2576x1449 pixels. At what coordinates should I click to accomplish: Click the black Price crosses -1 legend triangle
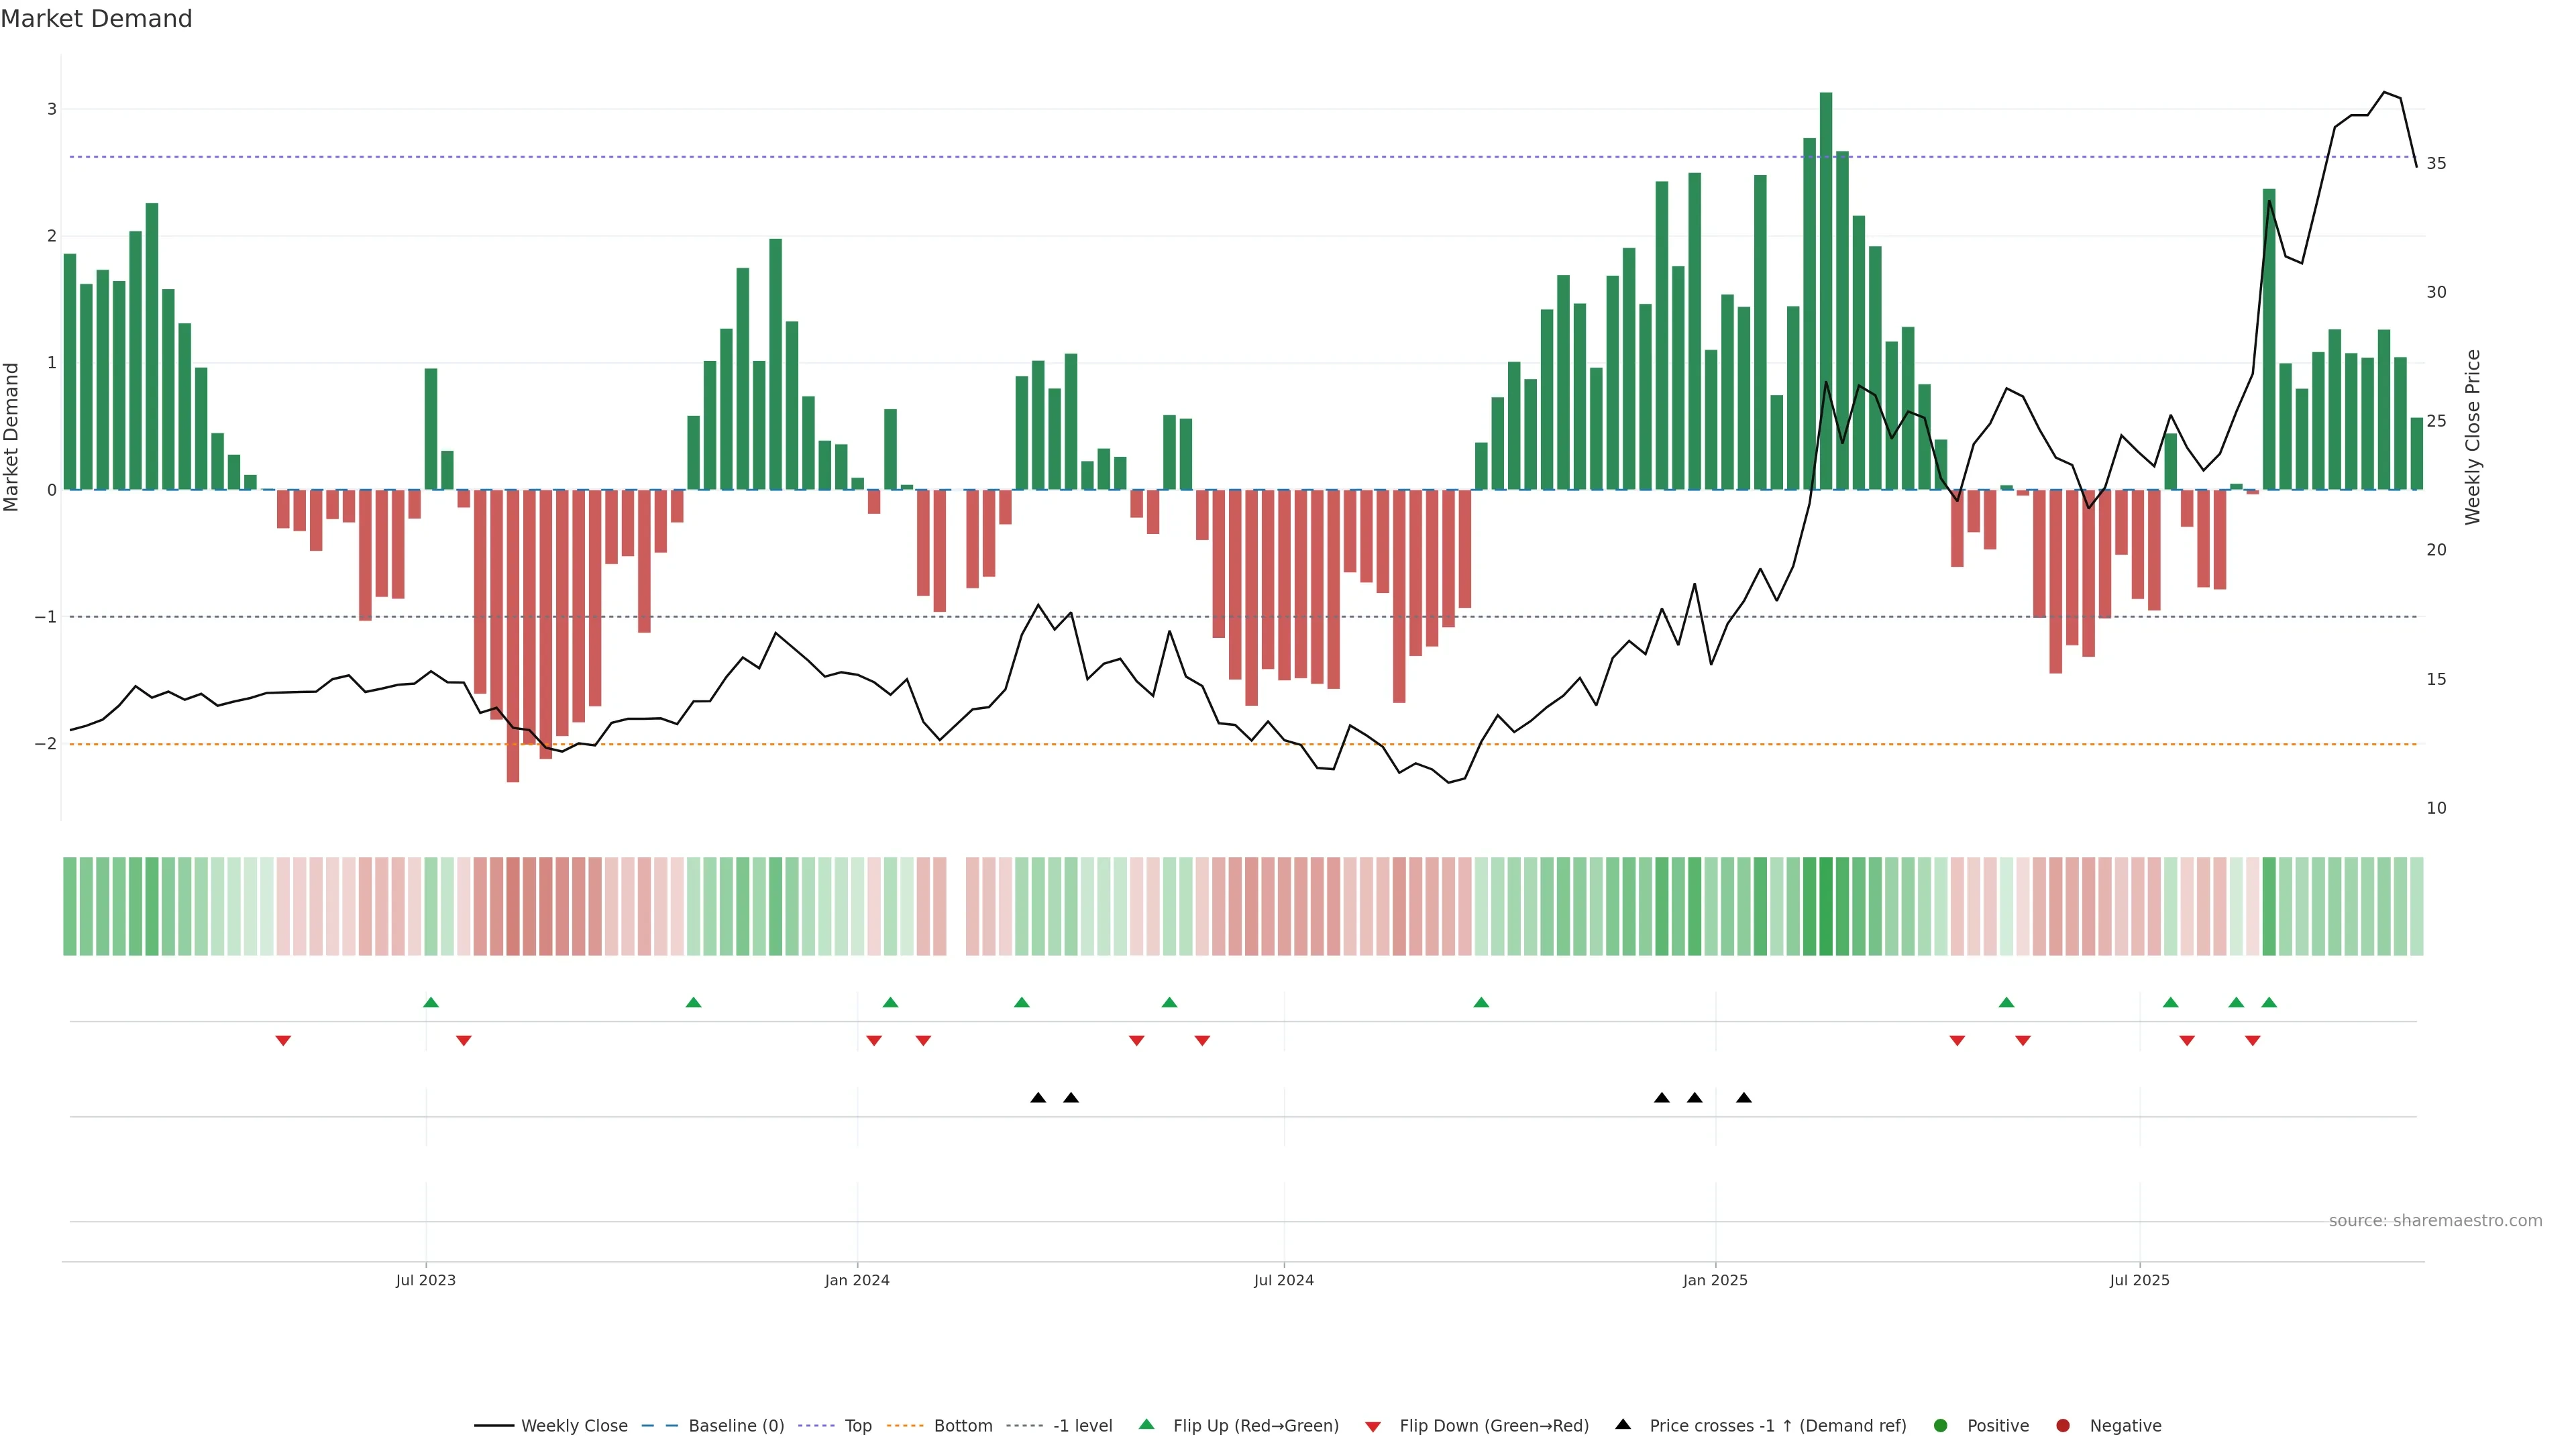[1623, 1424]
